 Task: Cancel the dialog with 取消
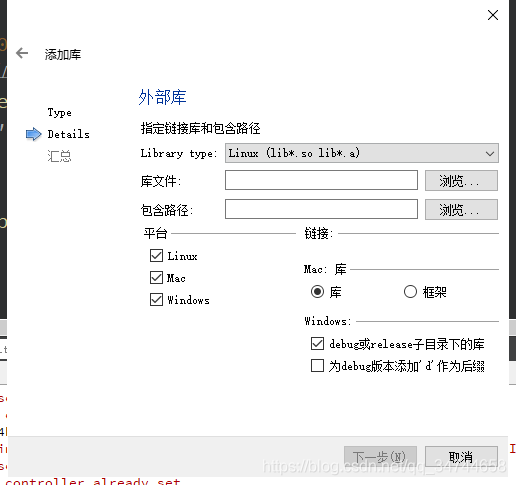pyautogui.click(x=461, y=456)
